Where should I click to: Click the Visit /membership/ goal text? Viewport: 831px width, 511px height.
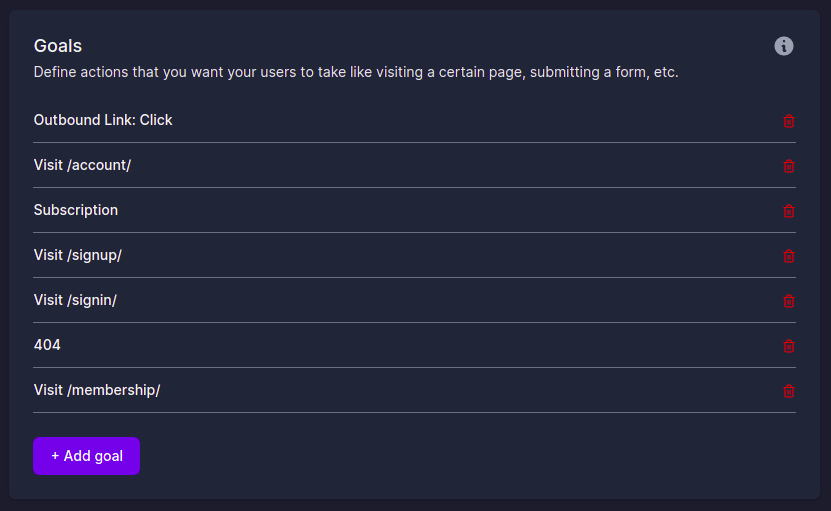tap(97, 390)
